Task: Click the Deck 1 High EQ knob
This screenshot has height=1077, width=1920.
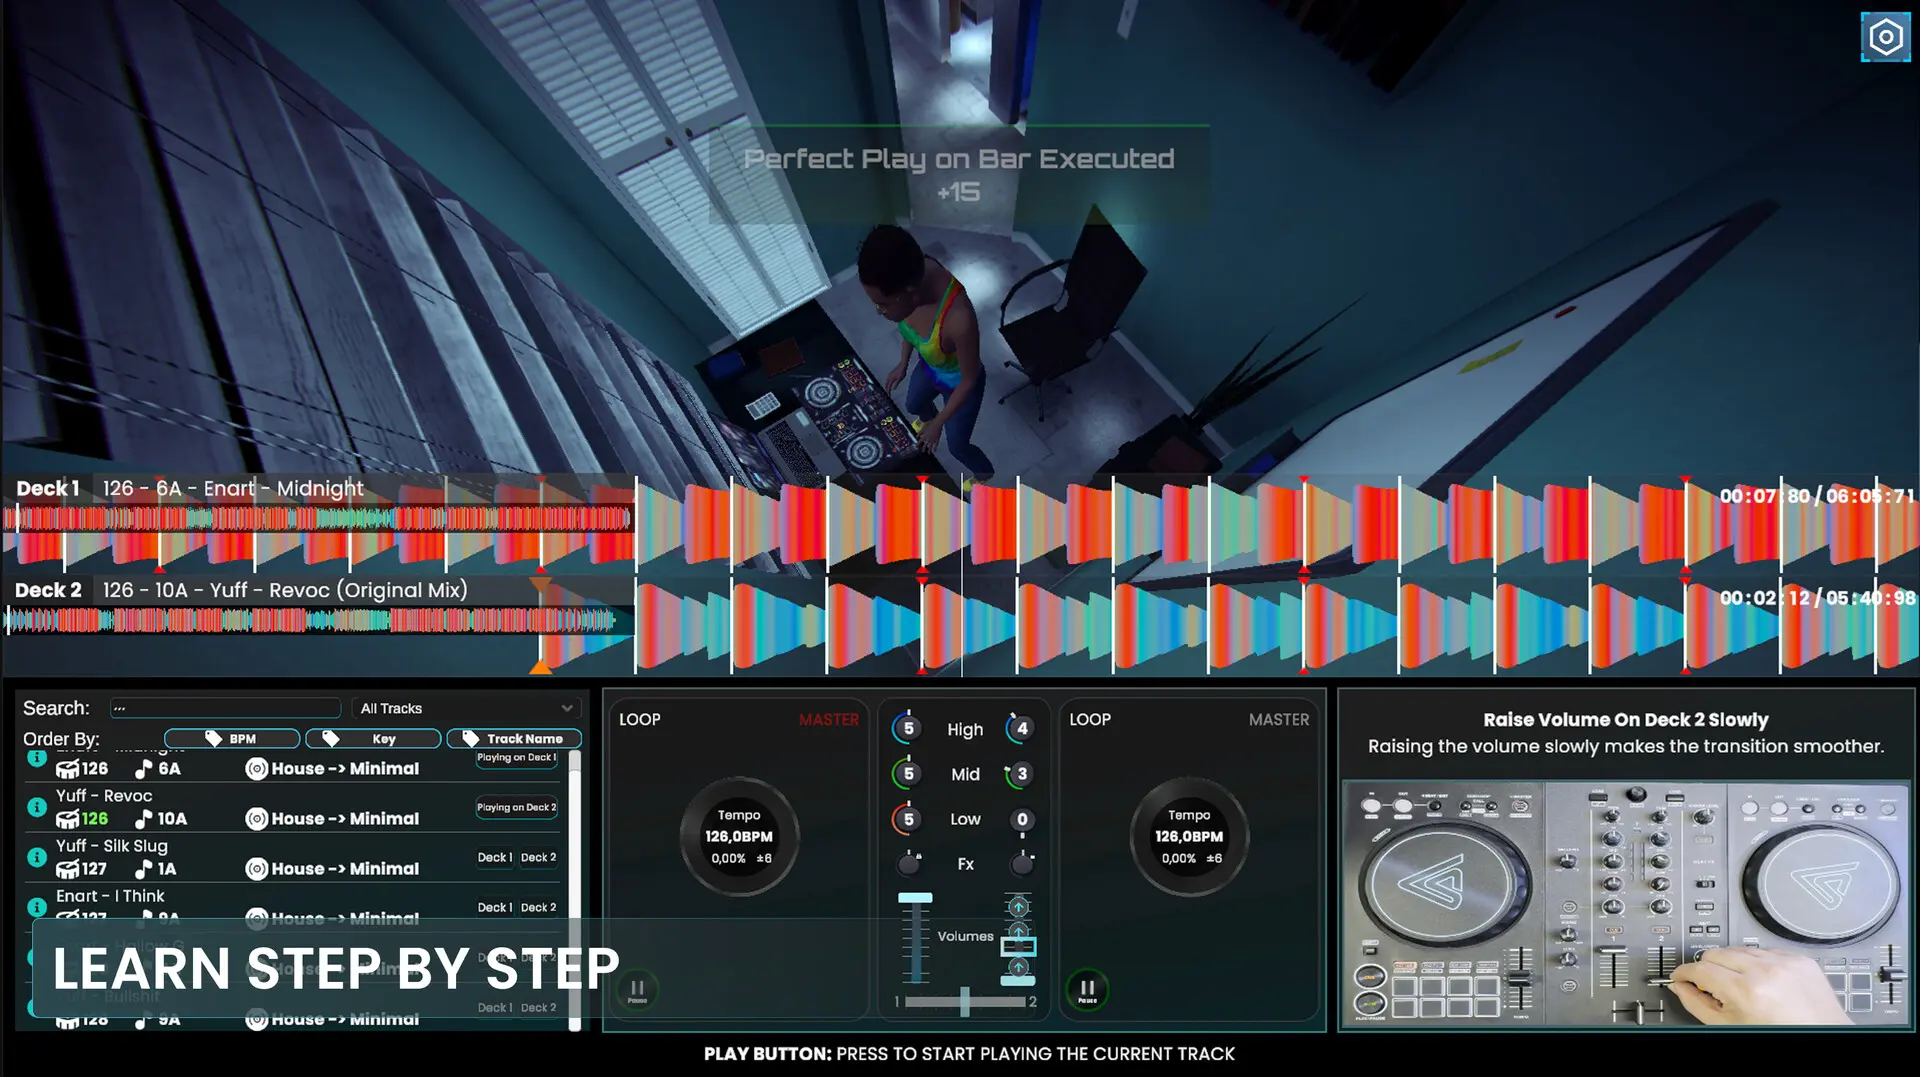Action: [908, 728]
